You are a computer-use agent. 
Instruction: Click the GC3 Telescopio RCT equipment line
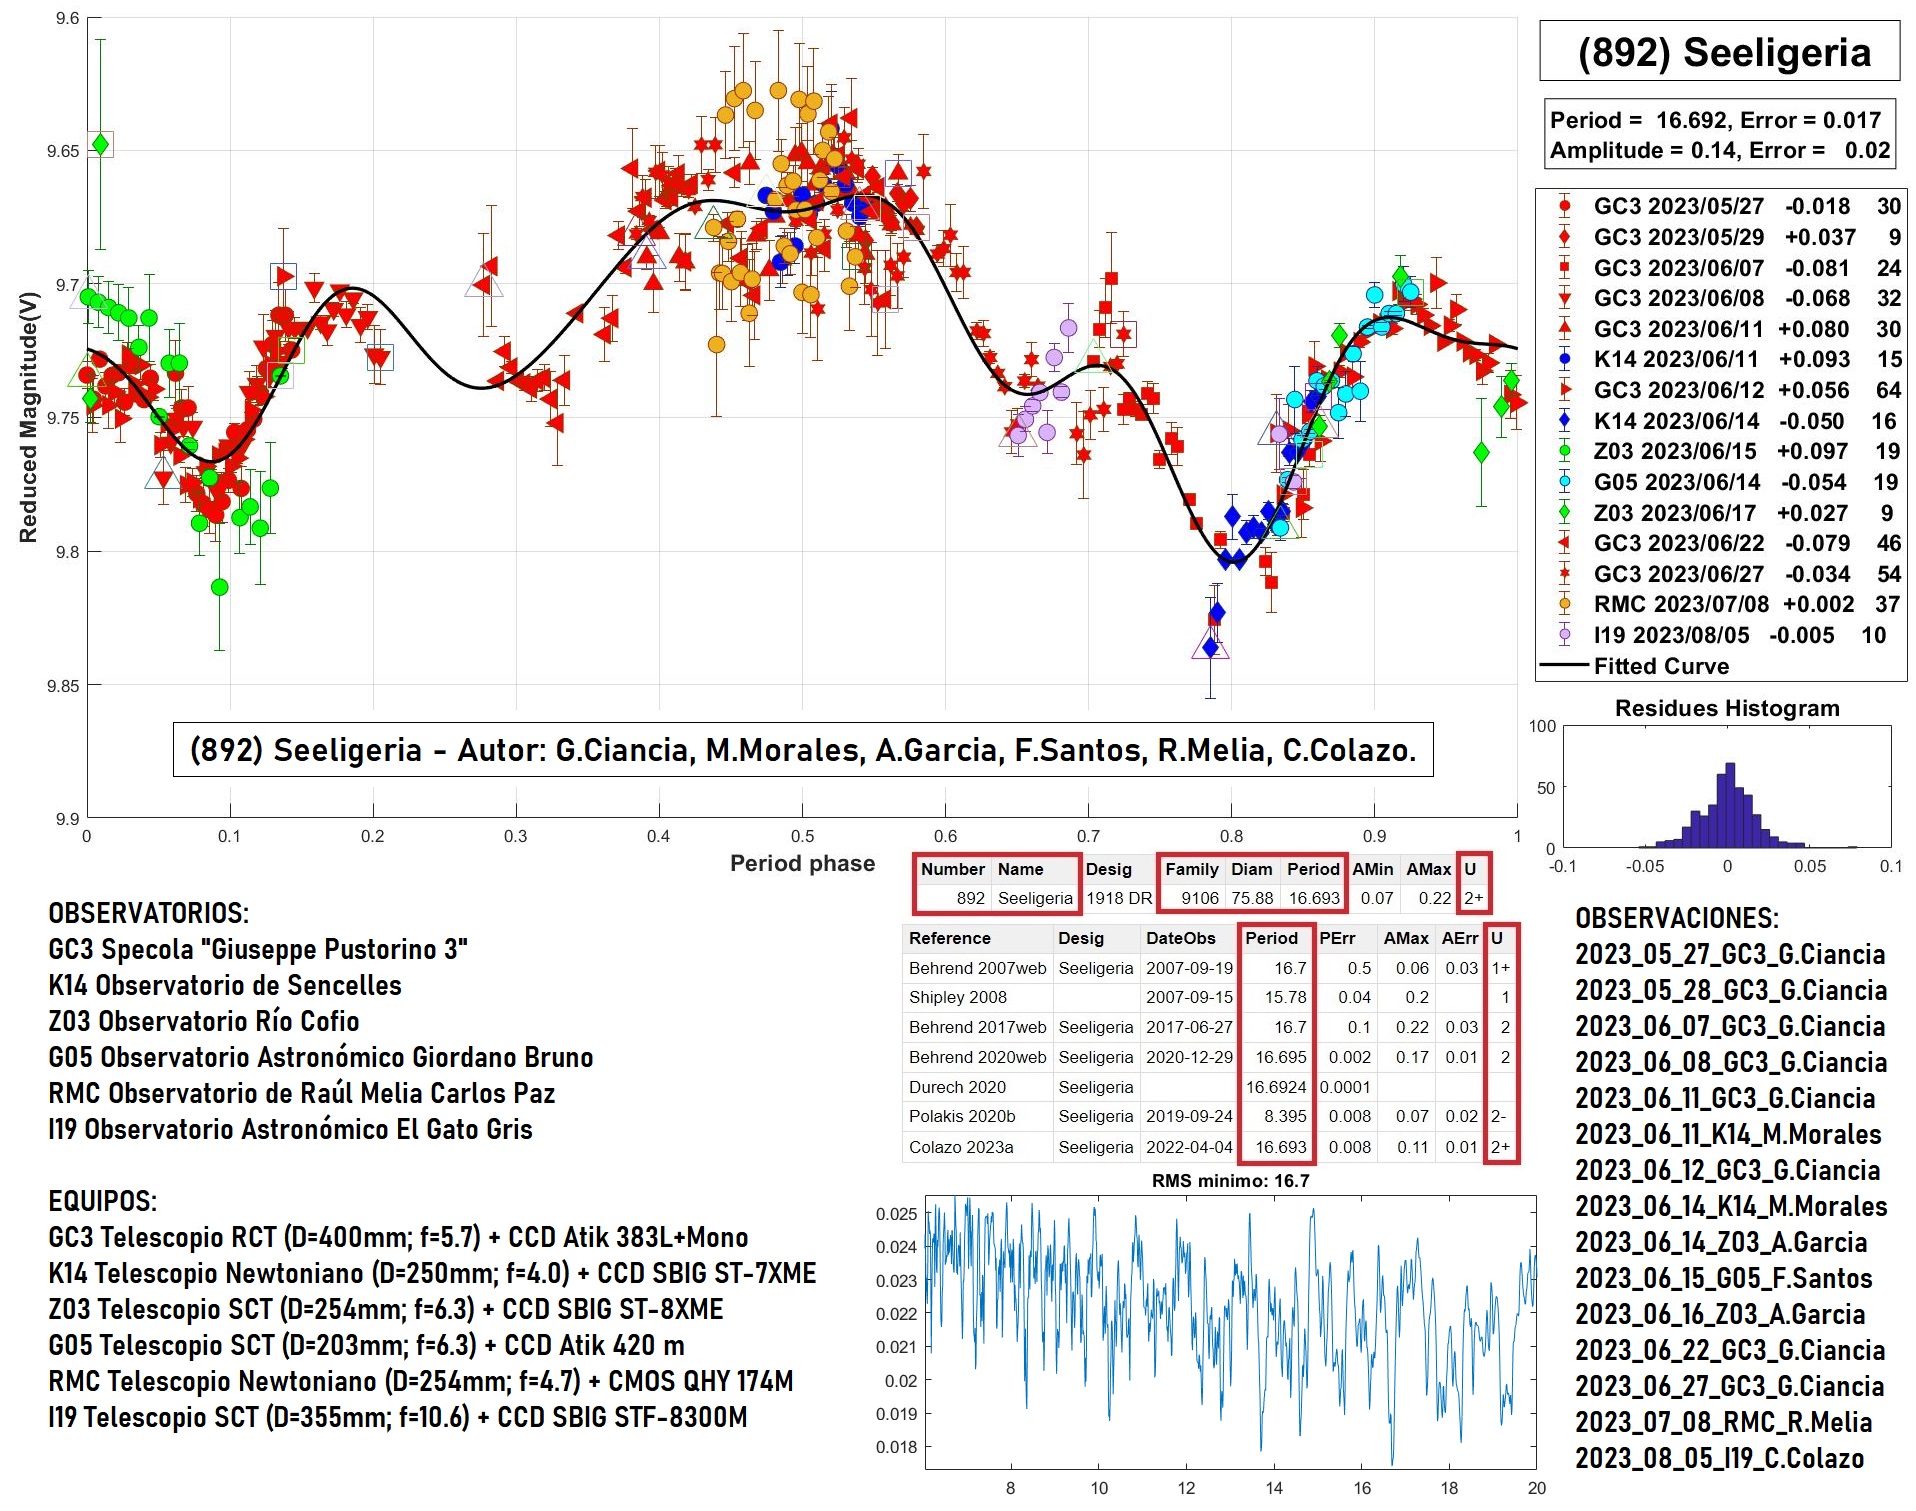pyautogui.click(x=398, y=1237)
